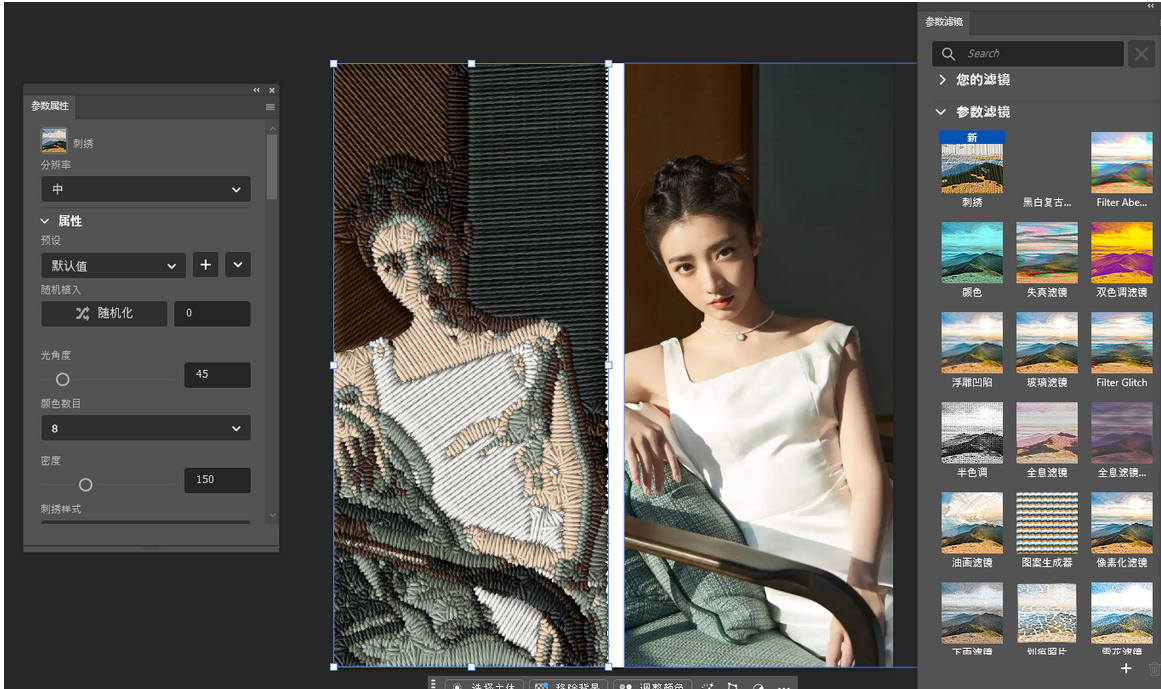The image size is (1161, 689).
Task: Open the 参数属性 panel menu icon
Action: click(270, 107)
